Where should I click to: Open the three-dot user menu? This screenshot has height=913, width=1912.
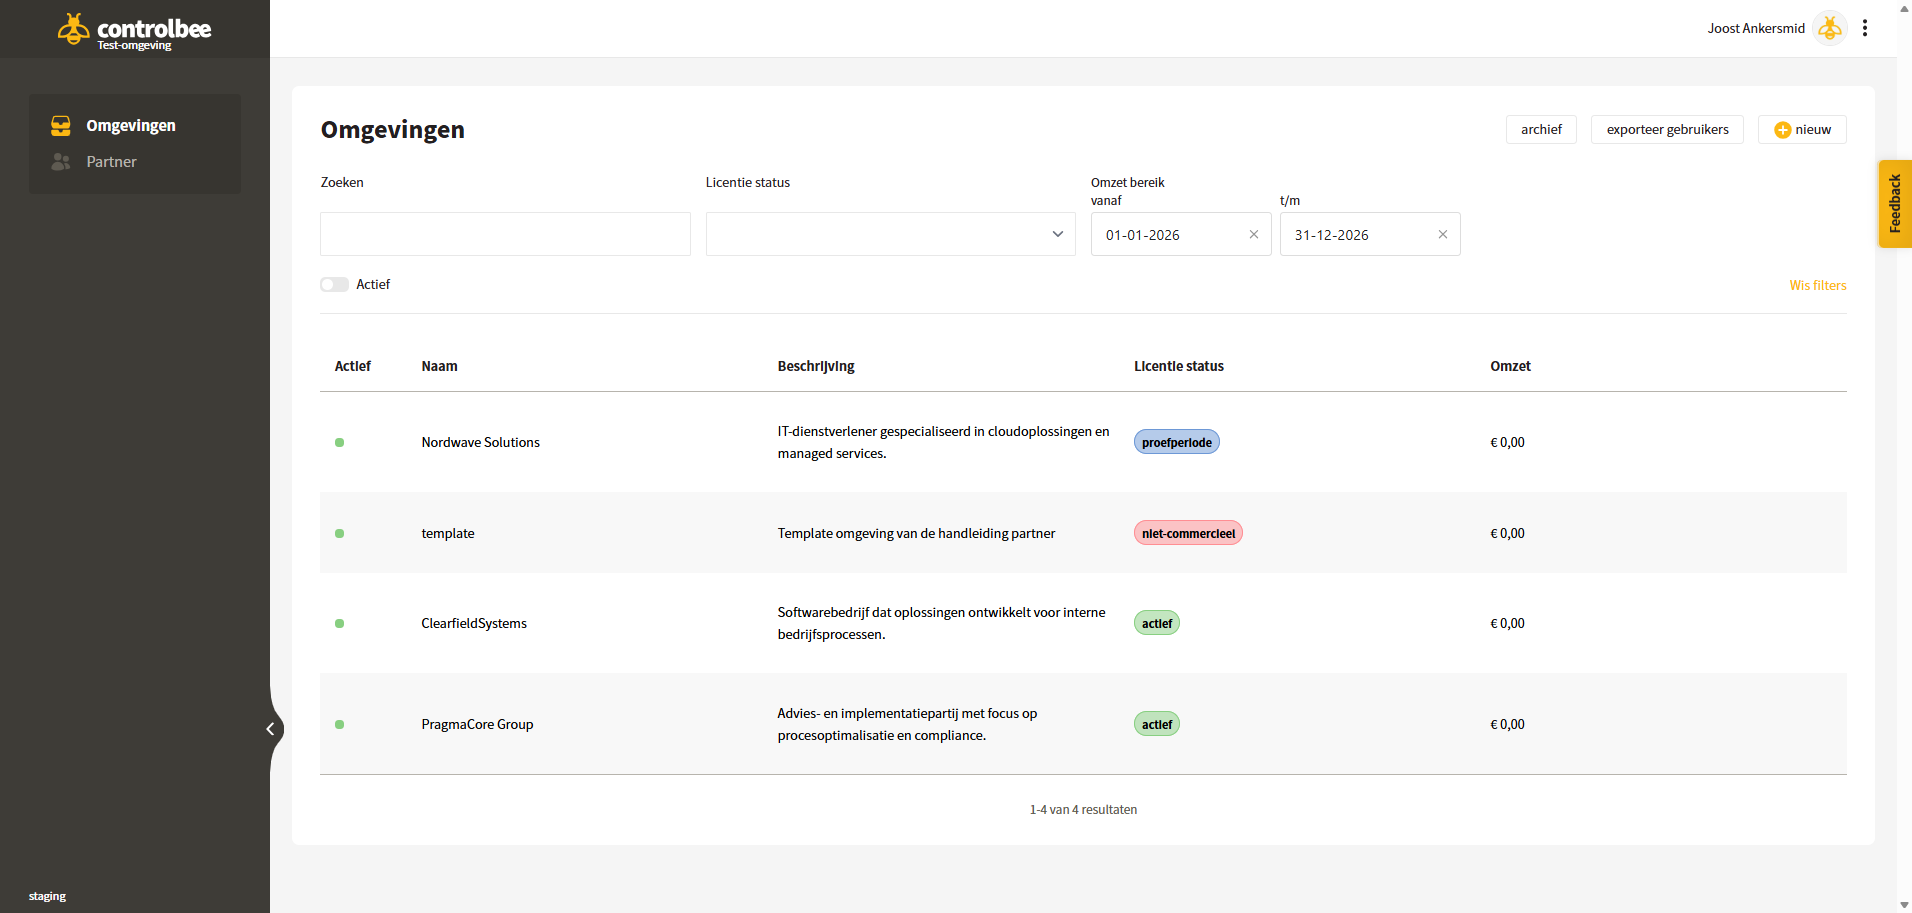coord(1865,28)
